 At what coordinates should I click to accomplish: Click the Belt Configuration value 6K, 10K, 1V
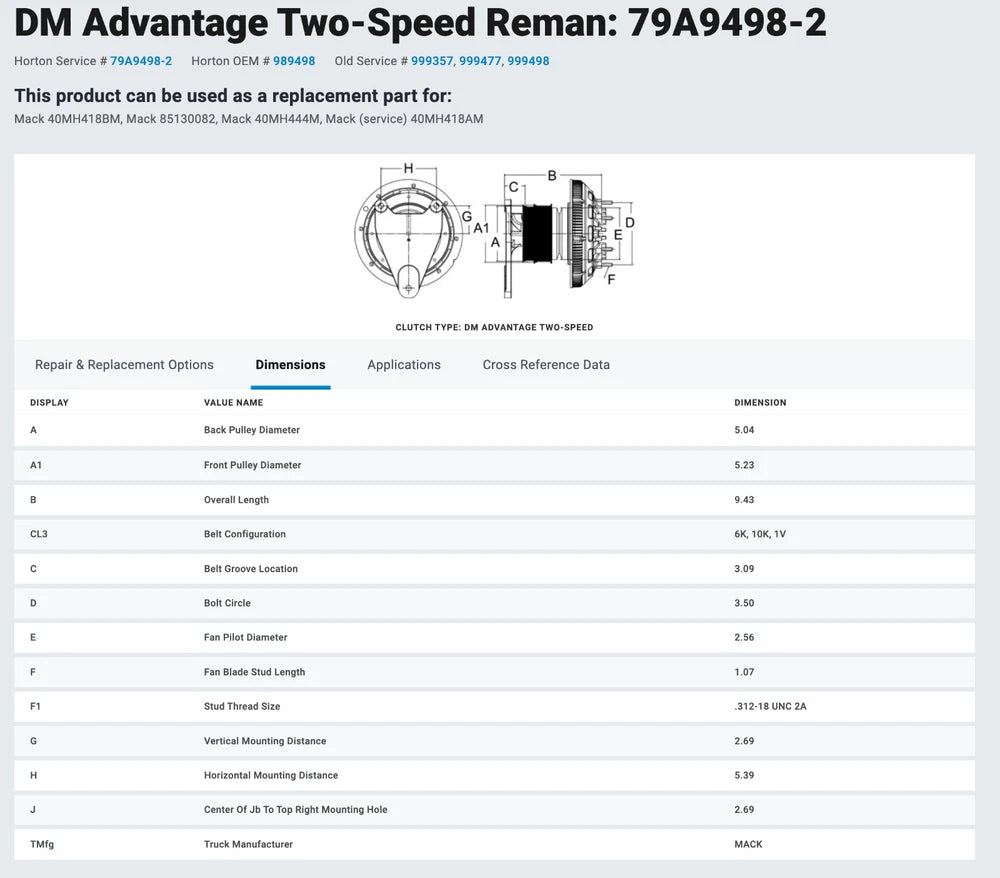tap(760, 534)
